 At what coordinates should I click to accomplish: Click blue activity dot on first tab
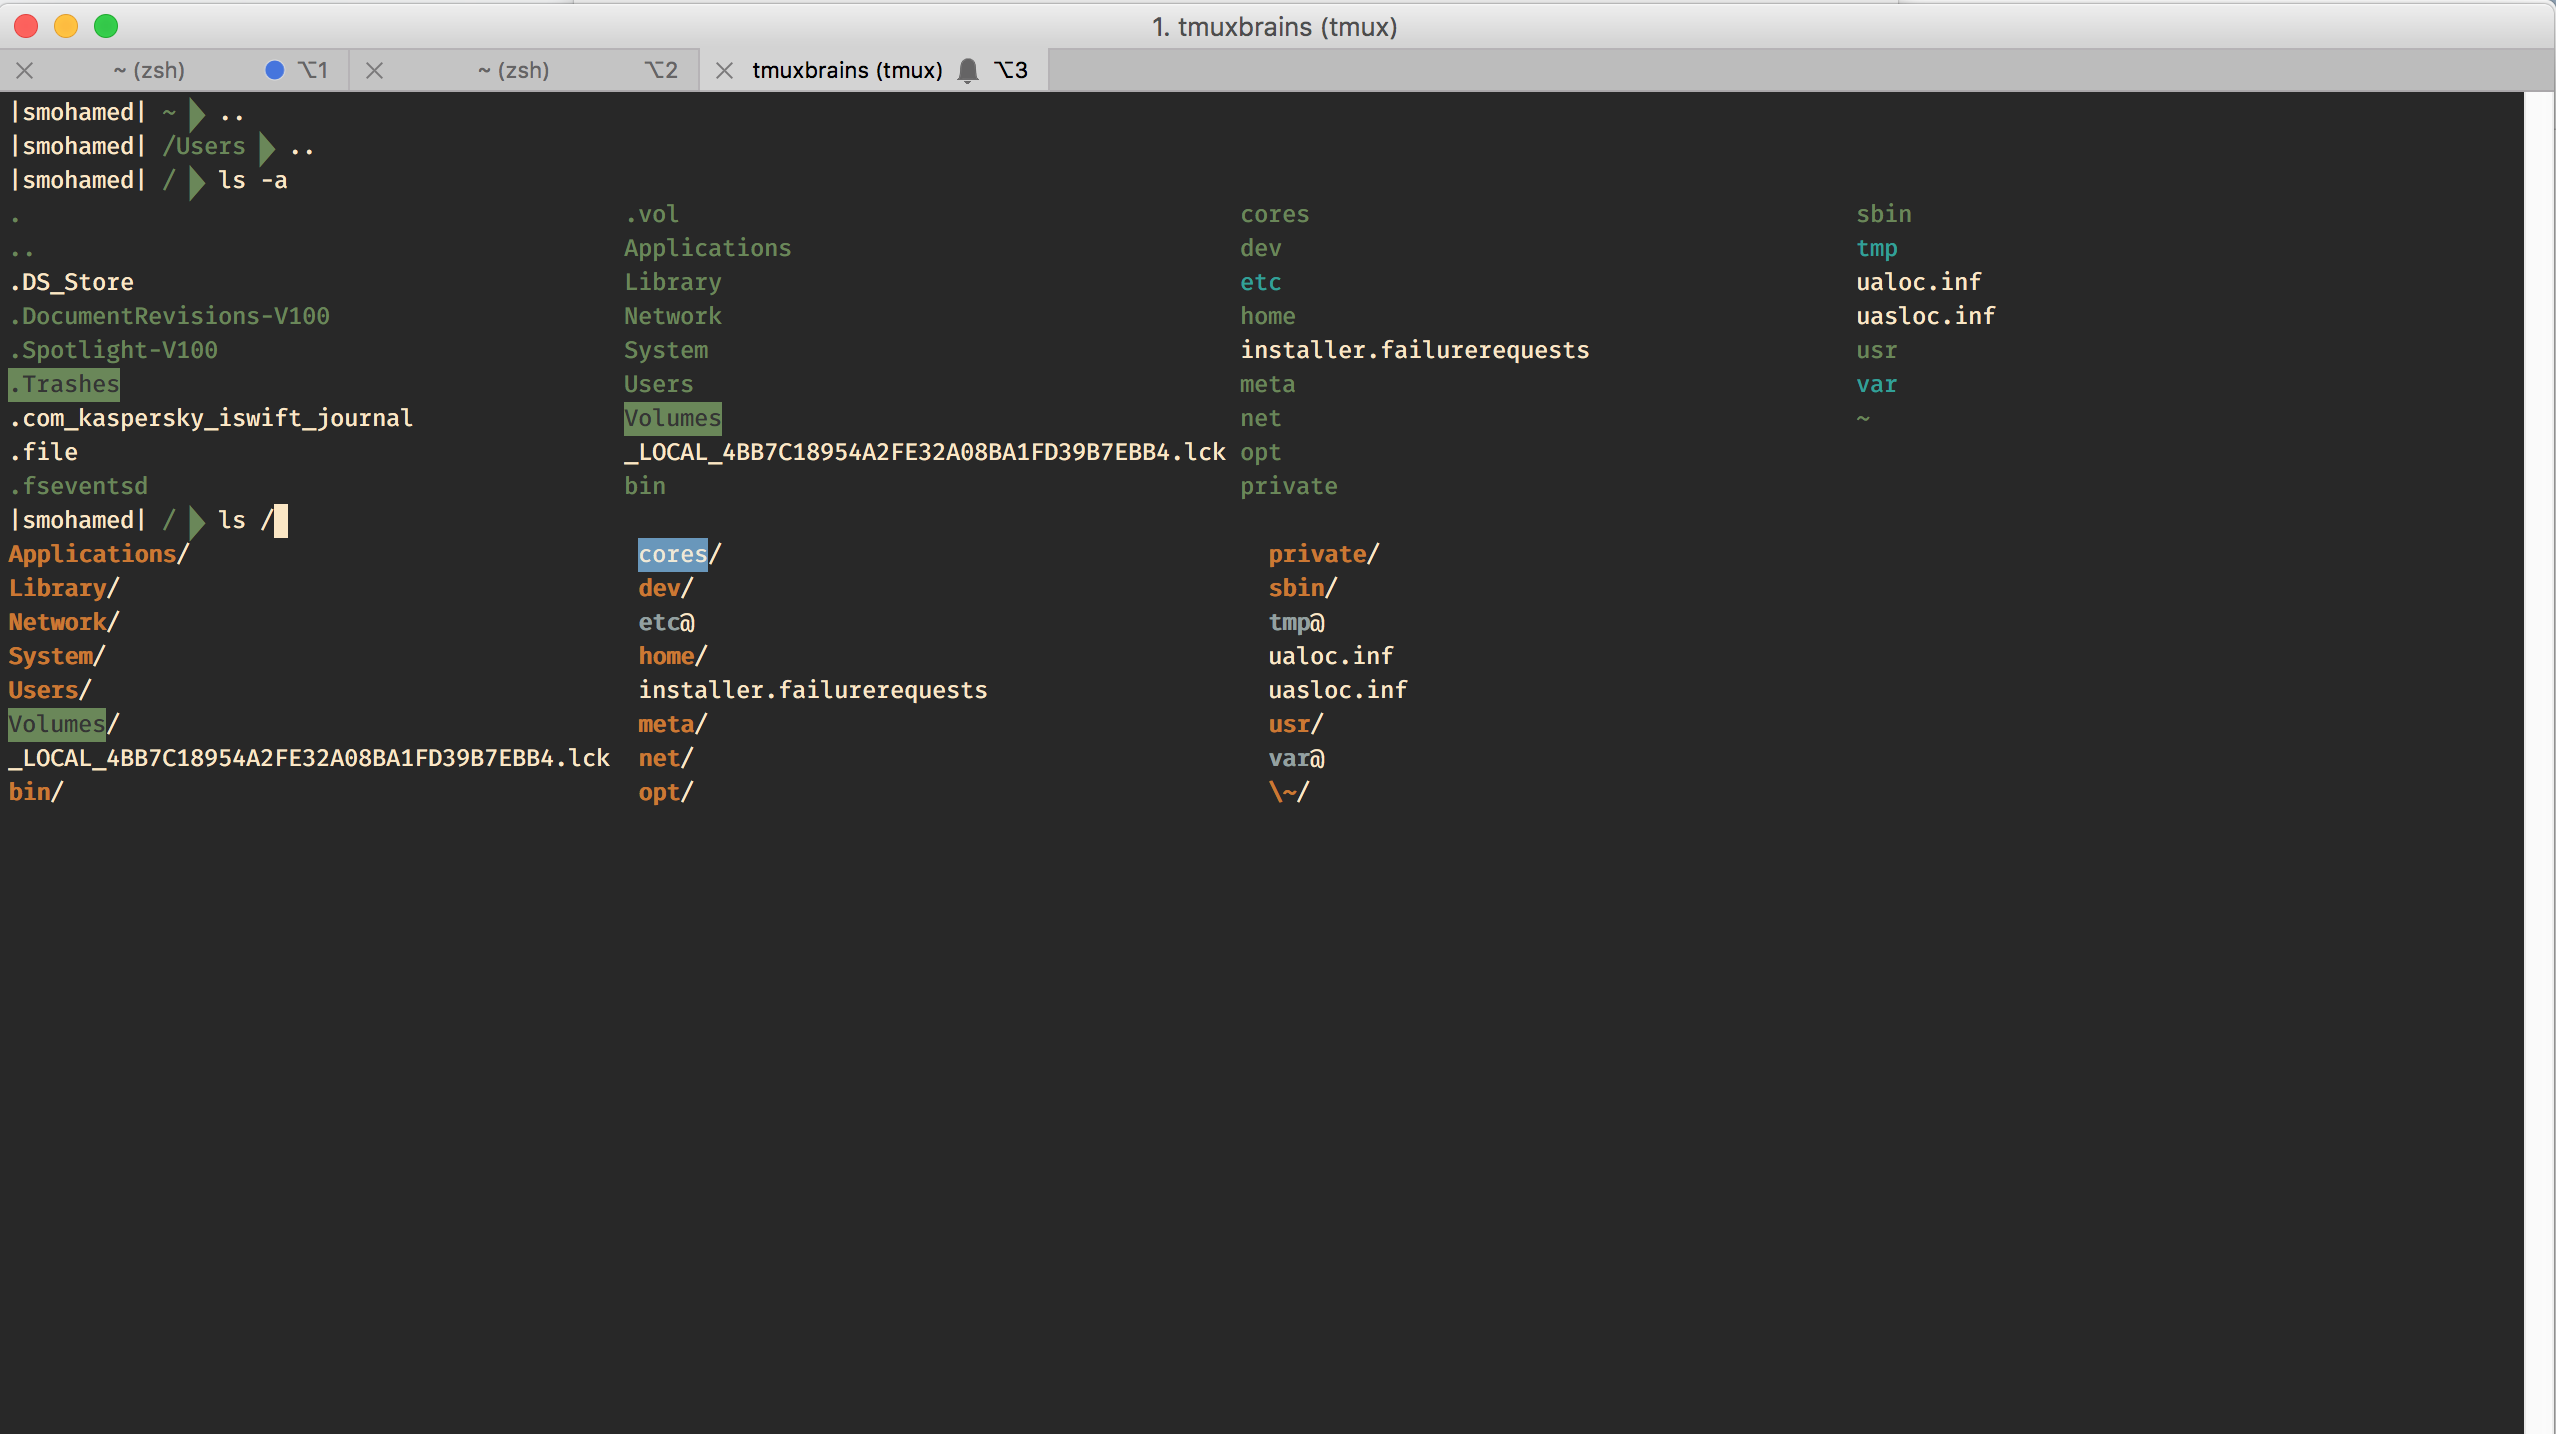pos(274,70)
